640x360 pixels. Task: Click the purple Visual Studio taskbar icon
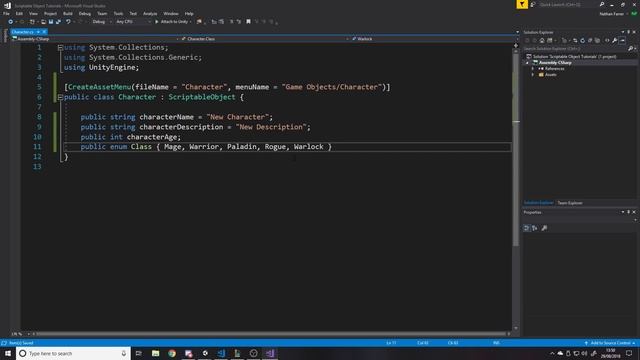(x=270, y=353)
